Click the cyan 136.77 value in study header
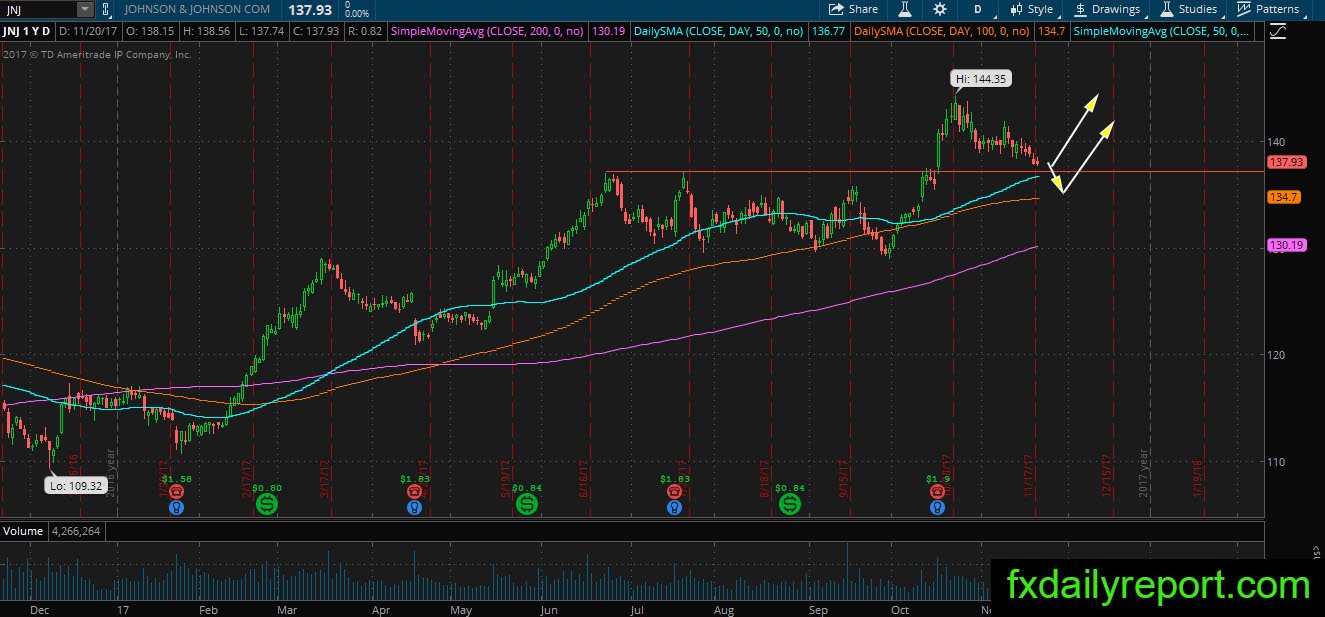Screen dimensions: 1325x617 828,32
